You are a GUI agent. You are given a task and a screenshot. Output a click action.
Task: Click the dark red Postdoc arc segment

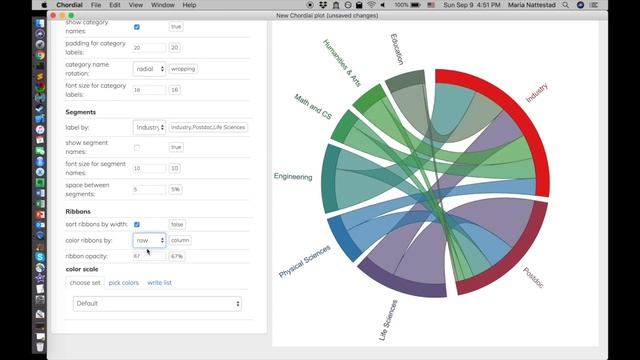pos(518,261)
